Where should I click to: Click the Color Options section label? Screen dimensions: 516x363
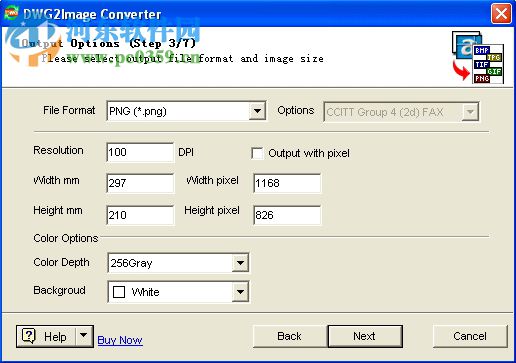pos(66,238)
